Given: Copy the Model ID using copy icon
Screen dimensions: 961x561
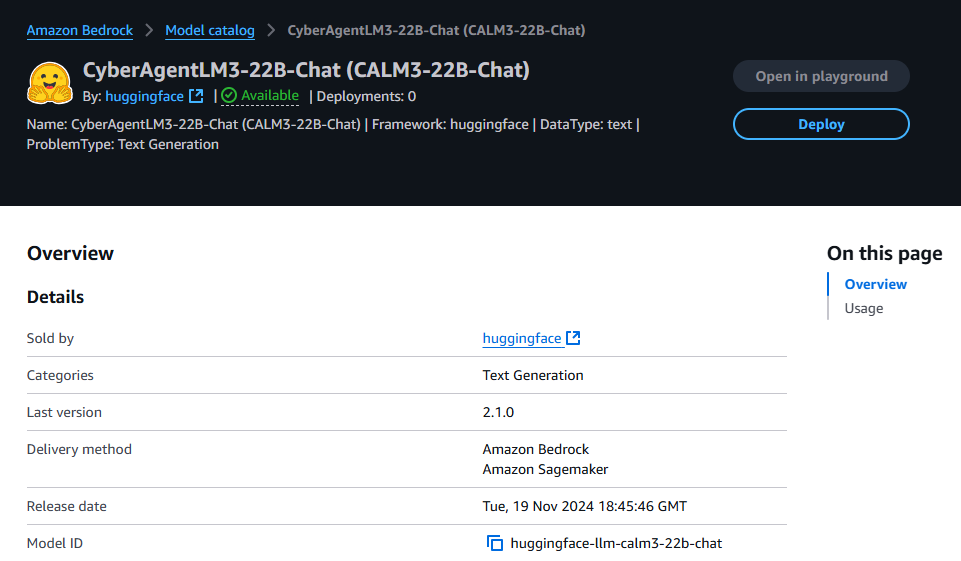Looking at the screenshot, I should [495, 543].
